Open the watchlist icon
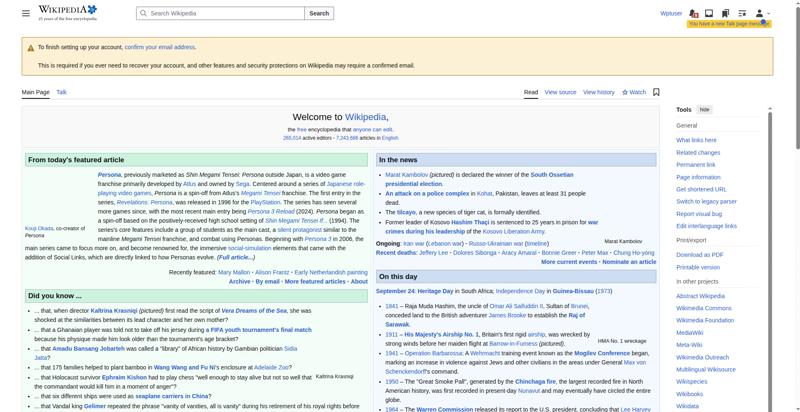Image resolution: width=800 pixels, height=412 pixels. 742,13
